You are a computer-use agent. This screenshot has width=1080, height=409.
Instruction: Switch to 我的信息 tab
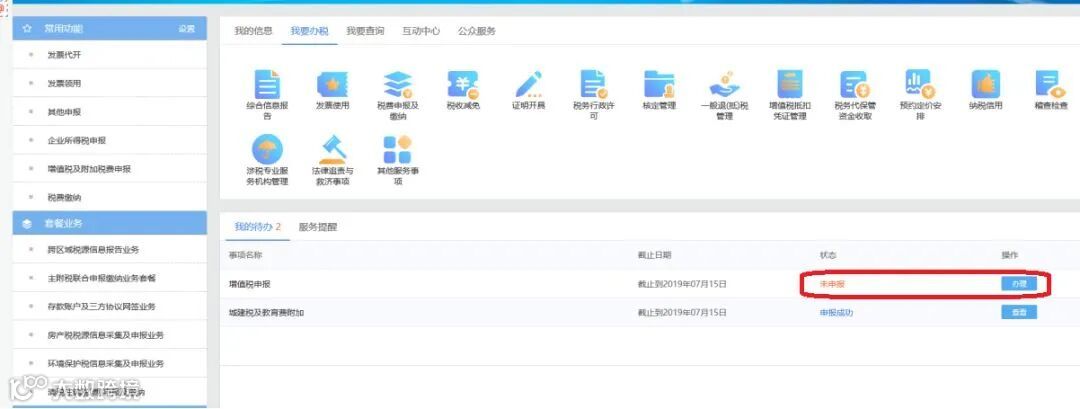253,31
